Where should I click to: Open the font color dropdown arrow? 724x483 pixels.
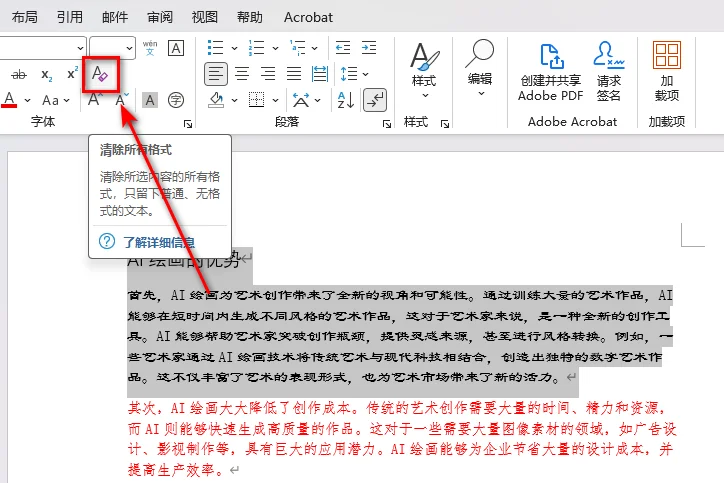[x=27, y=100]
